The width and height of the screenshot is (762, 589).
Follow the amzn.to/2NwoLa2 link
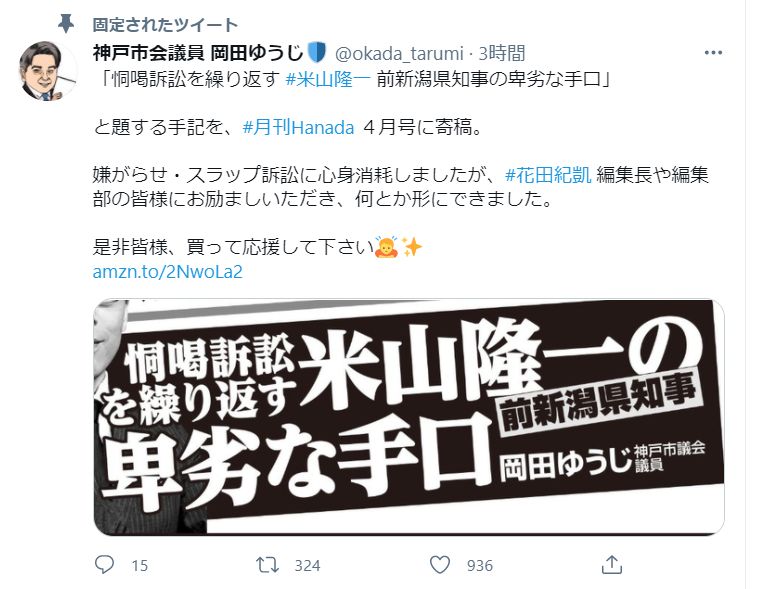(x=168, y=272)
